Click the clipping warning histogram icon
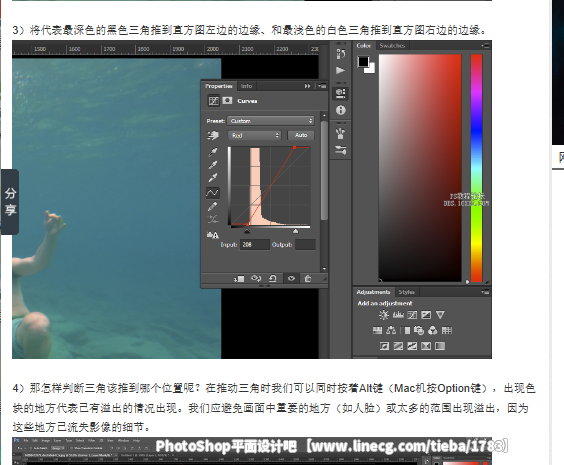The height and width of the screenshot is (465, 564). (213, 235)
